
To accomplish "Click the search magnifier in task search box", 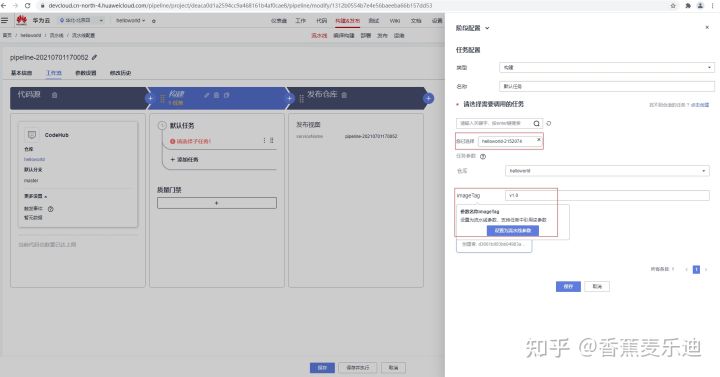I will pyautogui.click(x=536, y=124).
